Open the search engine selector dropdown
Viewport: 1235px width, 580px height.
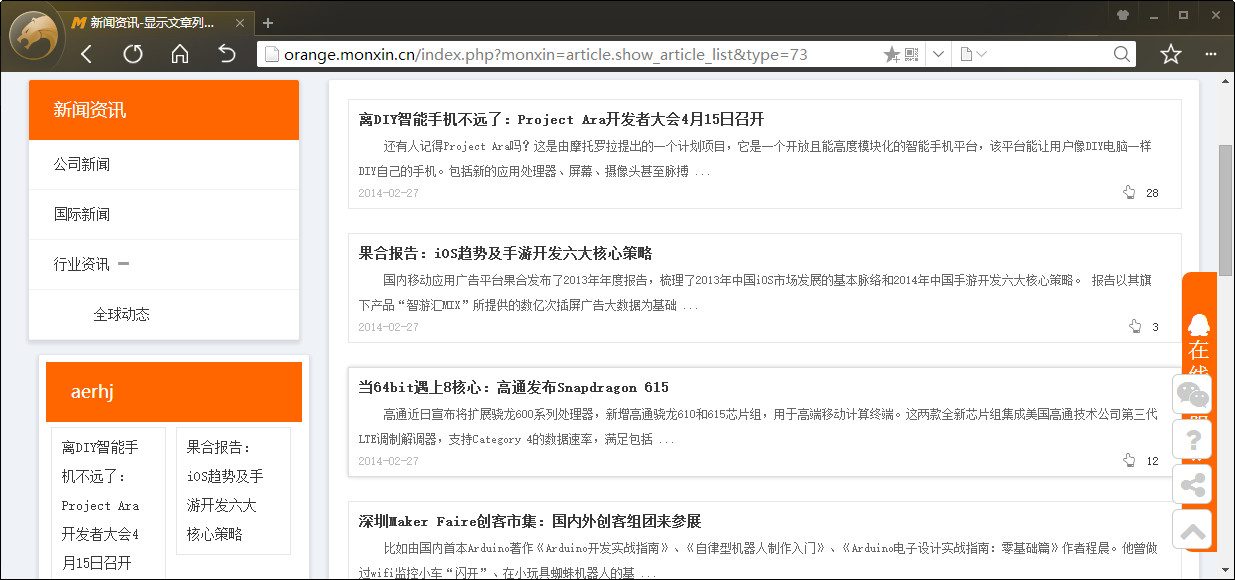[x=973, y=54]
